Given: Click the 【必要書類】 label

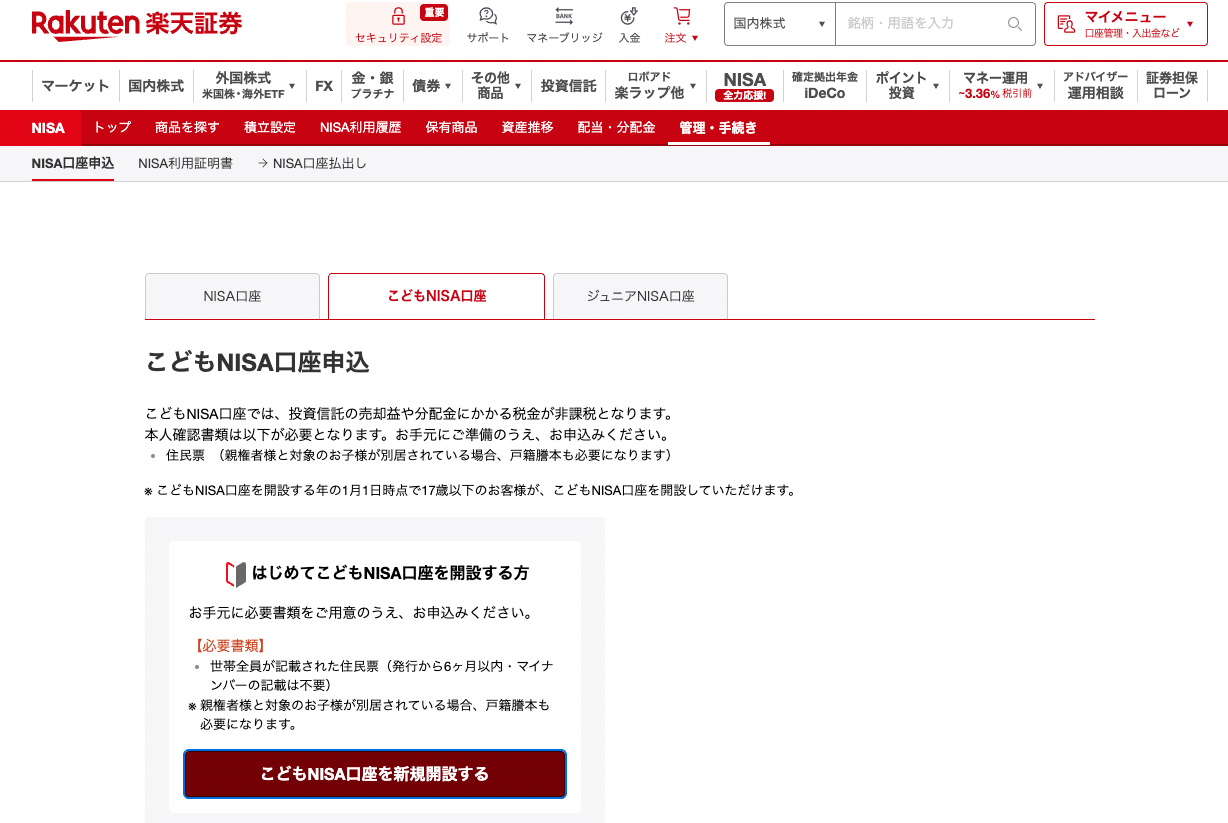Looking at the screenshot, I should pos(229,646).
